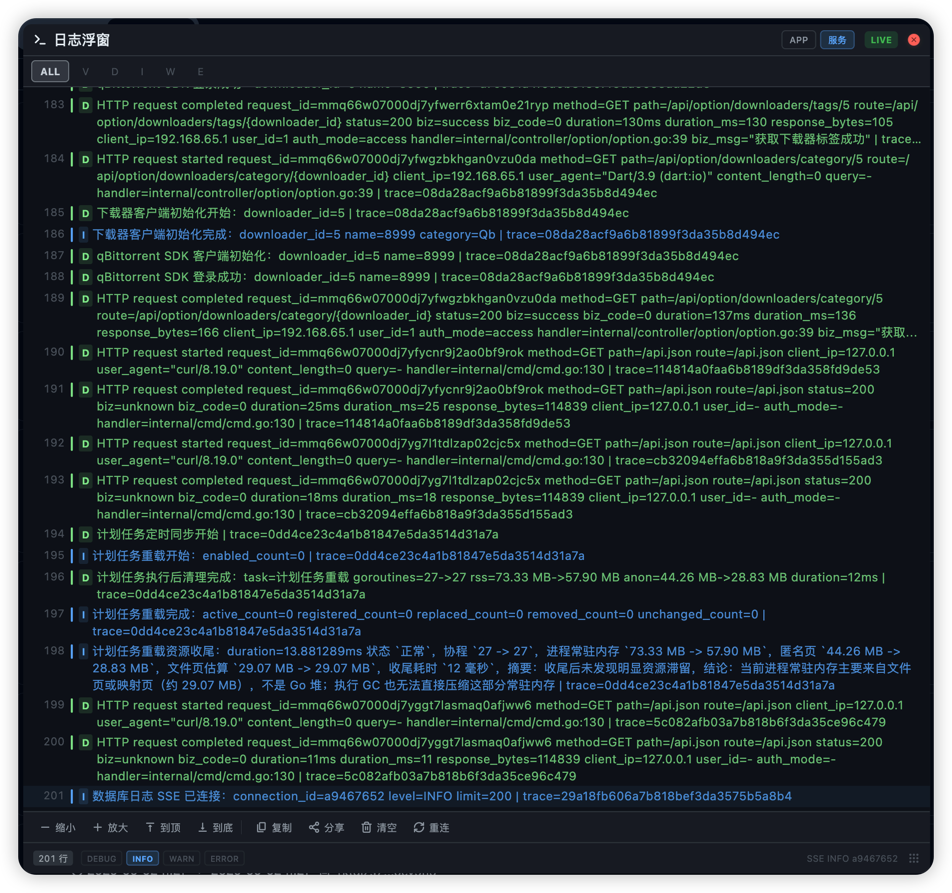This screenshot has height=893, width=952.
Task: Copy logs using the 复制 icon
Action: 261,827
